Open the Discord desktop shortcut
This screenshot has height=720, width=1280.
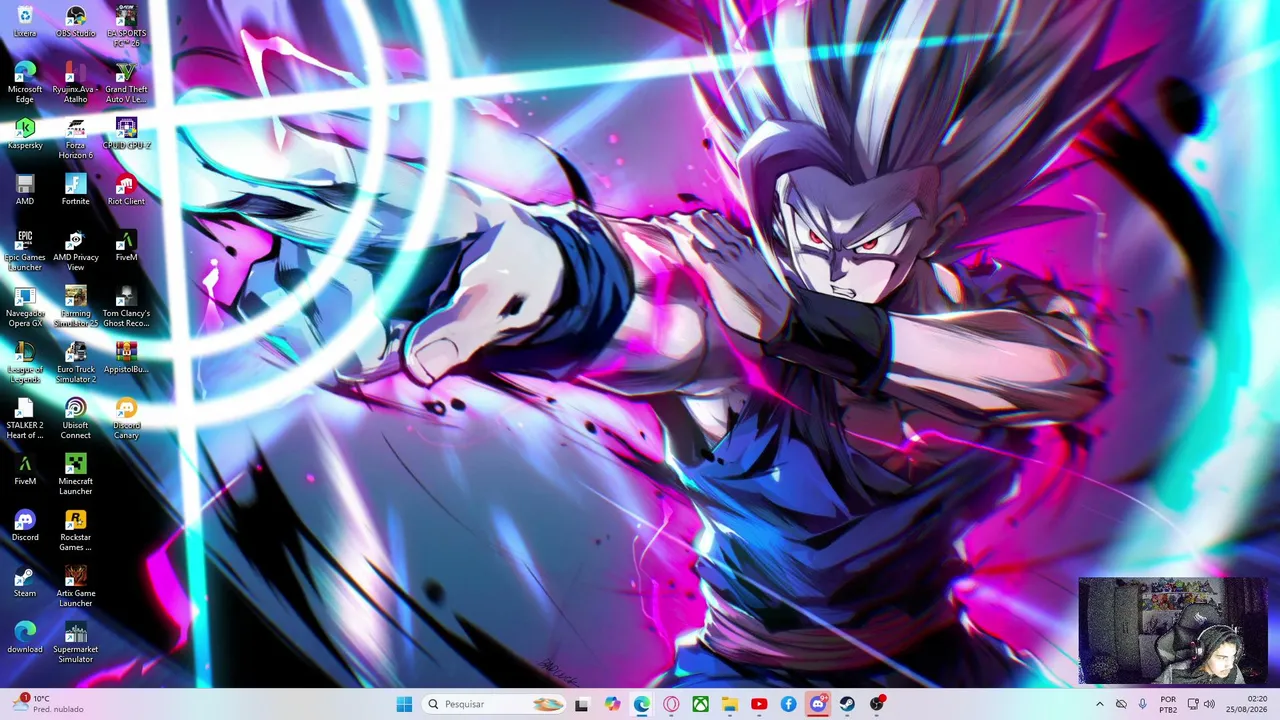point(25,526)
